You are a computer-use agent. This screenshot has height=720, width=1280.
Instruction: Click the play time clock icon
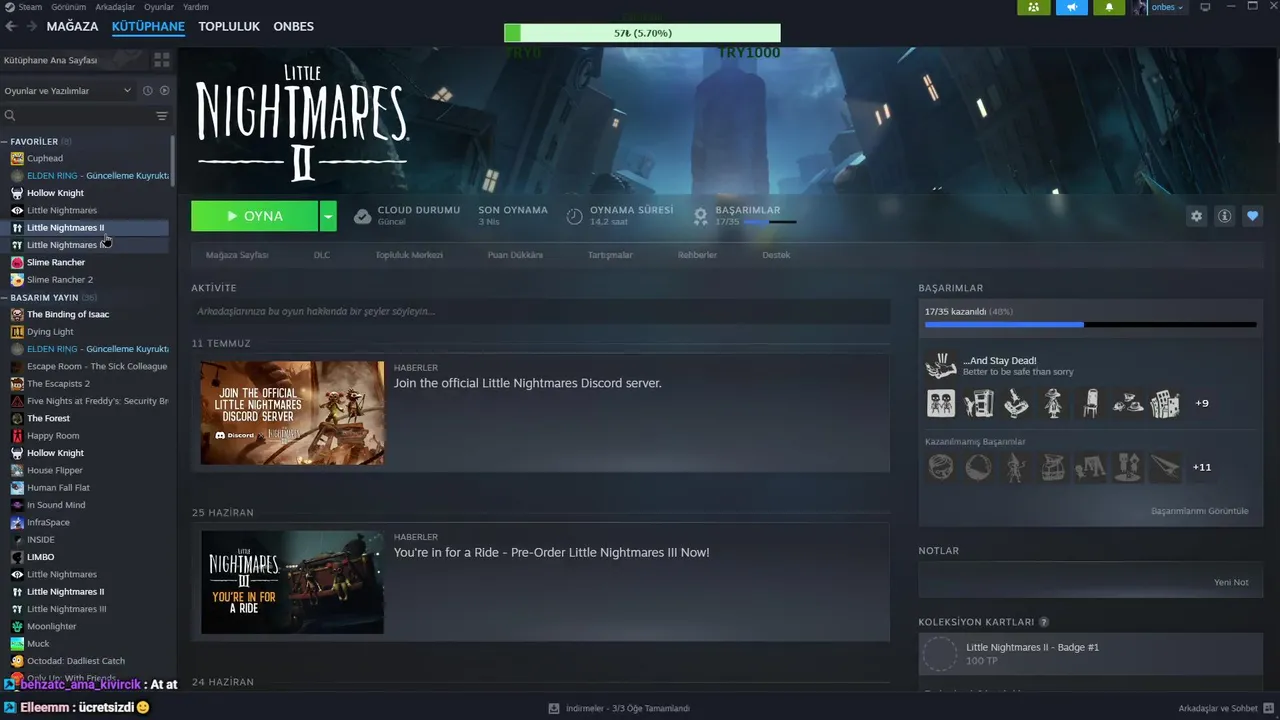point(574,216)
